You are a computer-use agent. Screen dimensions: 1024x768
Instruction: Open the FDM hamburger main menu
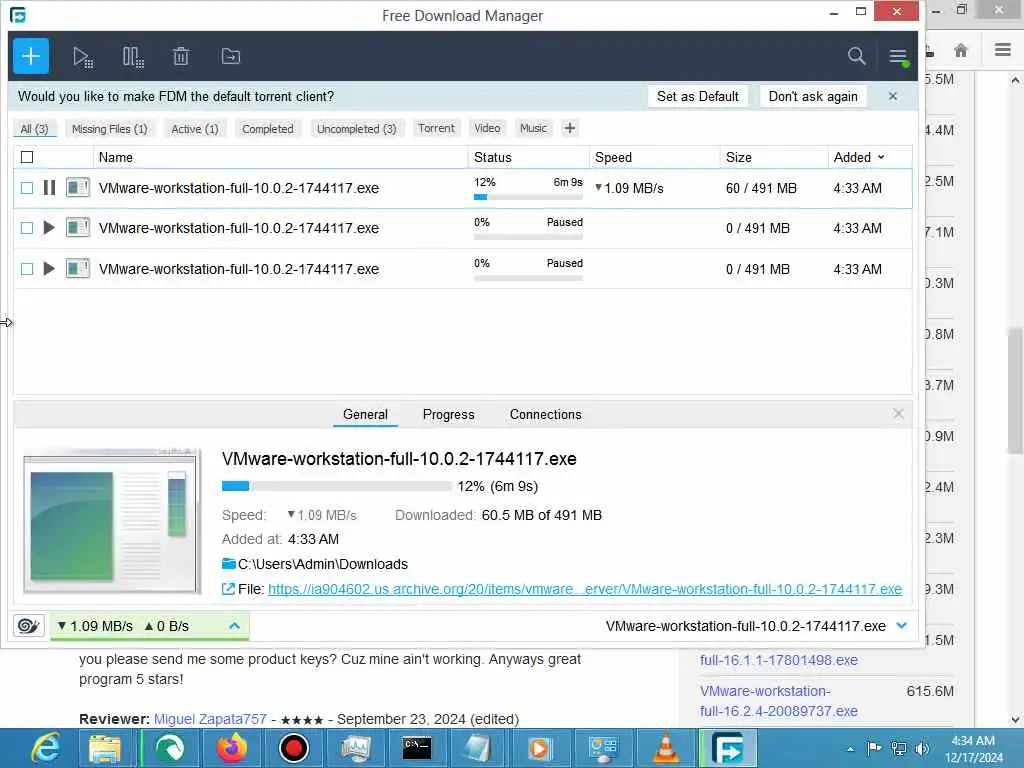[899, 57]
